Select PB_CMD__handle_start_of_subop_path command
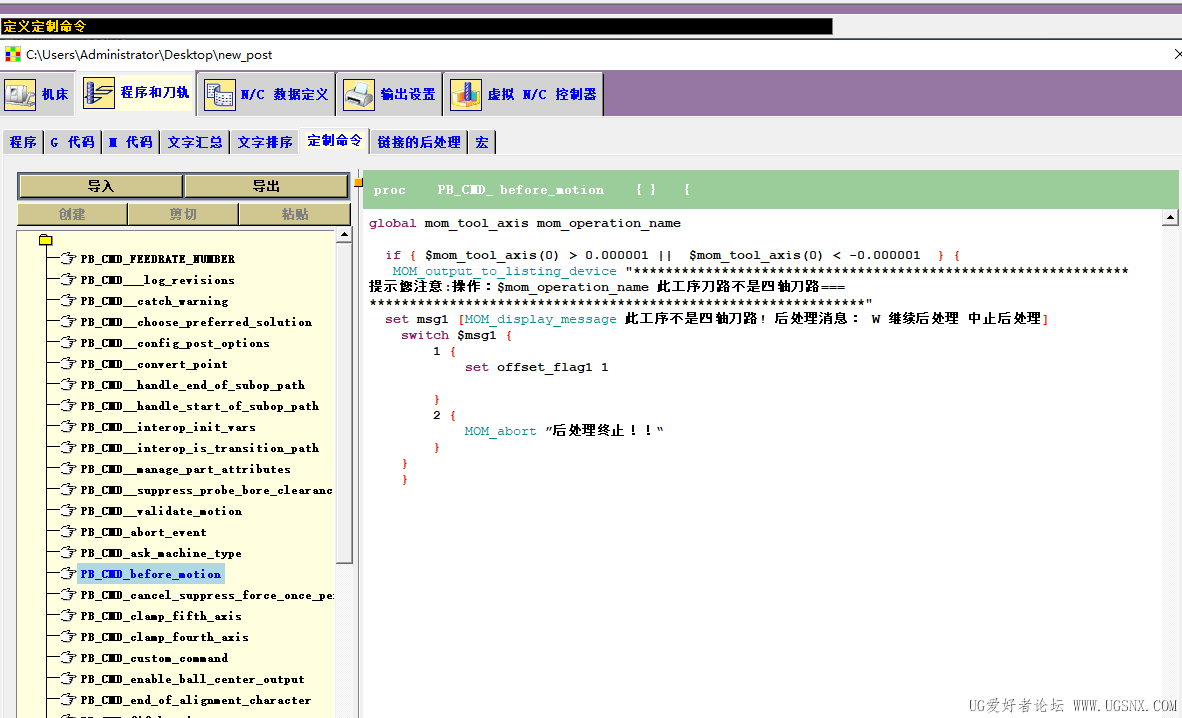 pyautogui.click(x=200, y=406)
